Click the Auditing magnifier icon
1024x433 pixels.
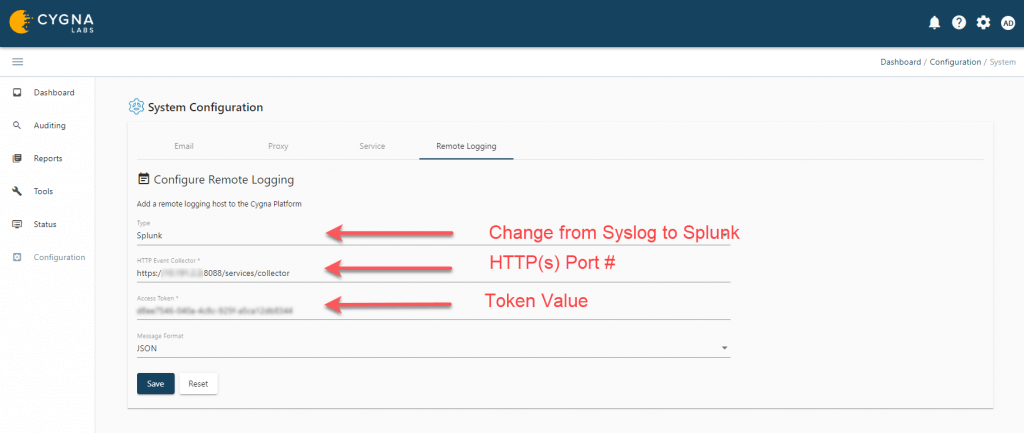point(17,126)
